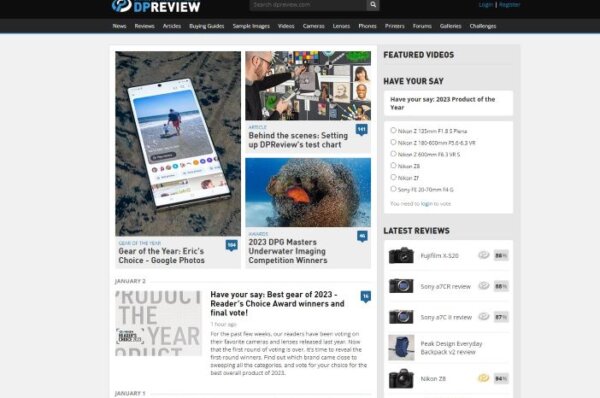Click the Product of the Year thumbnail
Viewport: 600px width, 398px height.
[158, 323]
